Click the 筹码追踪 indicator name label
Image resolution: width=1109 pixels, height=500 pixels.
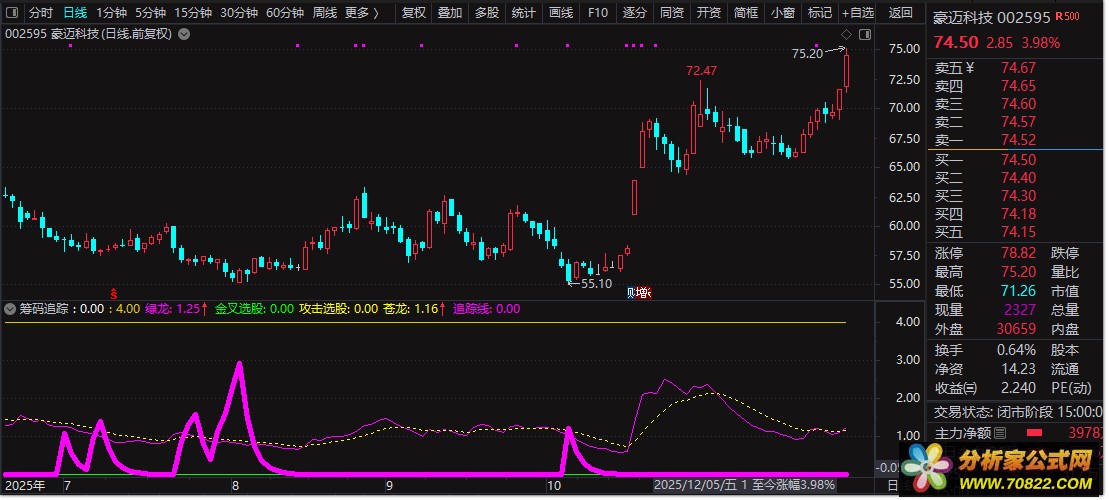coord(42,308)
